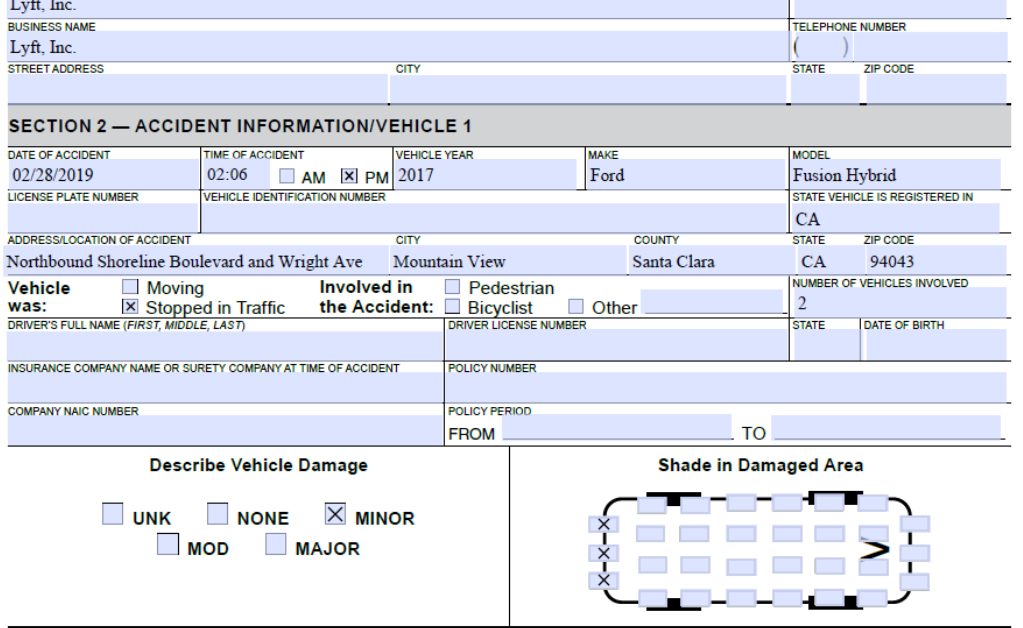Viewport: 1023px width, 628px height.
Task: Uncheck MINOR vehicle damage checkbox
Action: pos(336,515)
